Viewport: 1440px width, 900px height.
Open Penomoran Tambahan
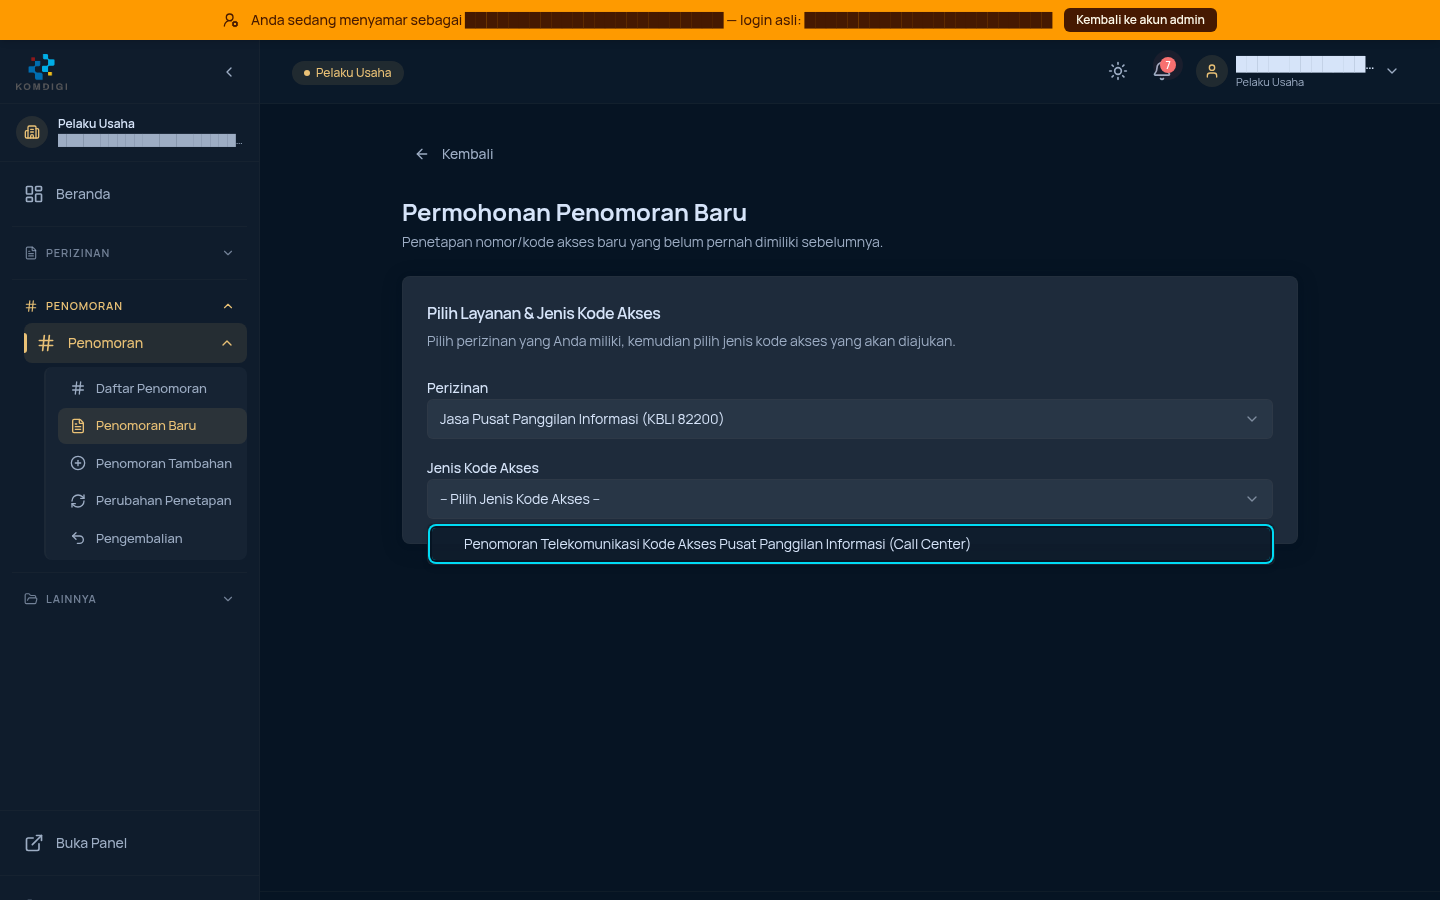click(x=152, y=463)
